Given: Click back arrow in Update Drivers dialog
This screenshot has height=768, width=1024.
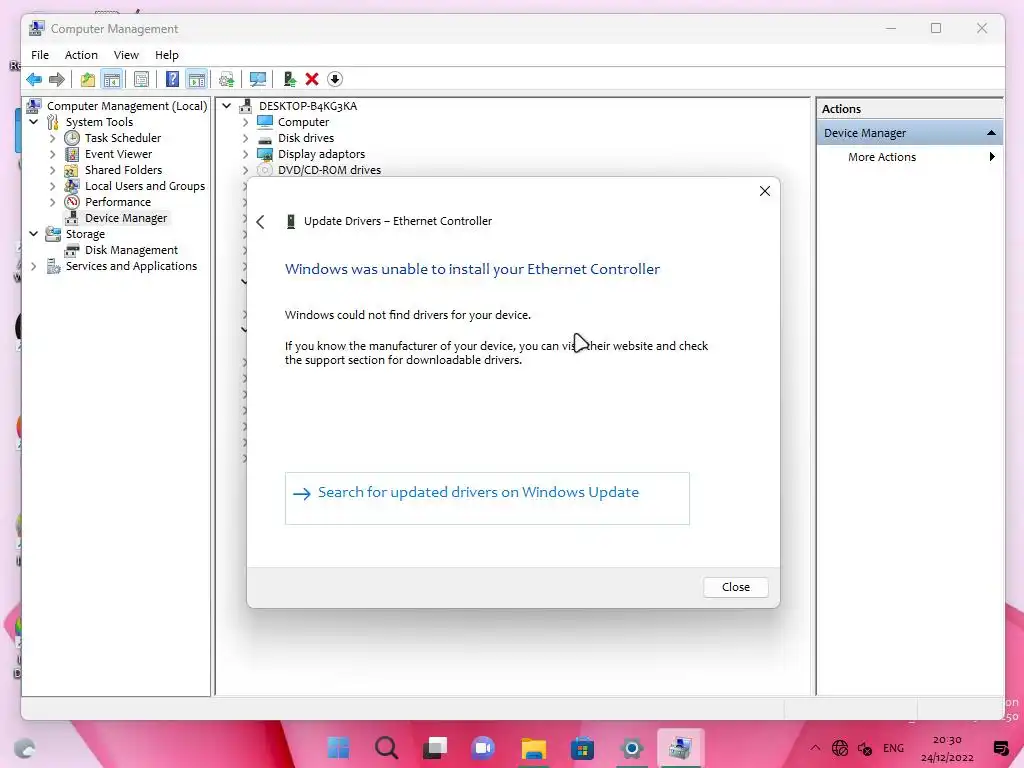Looking at the screenshot, I should (x=261, y=222).
